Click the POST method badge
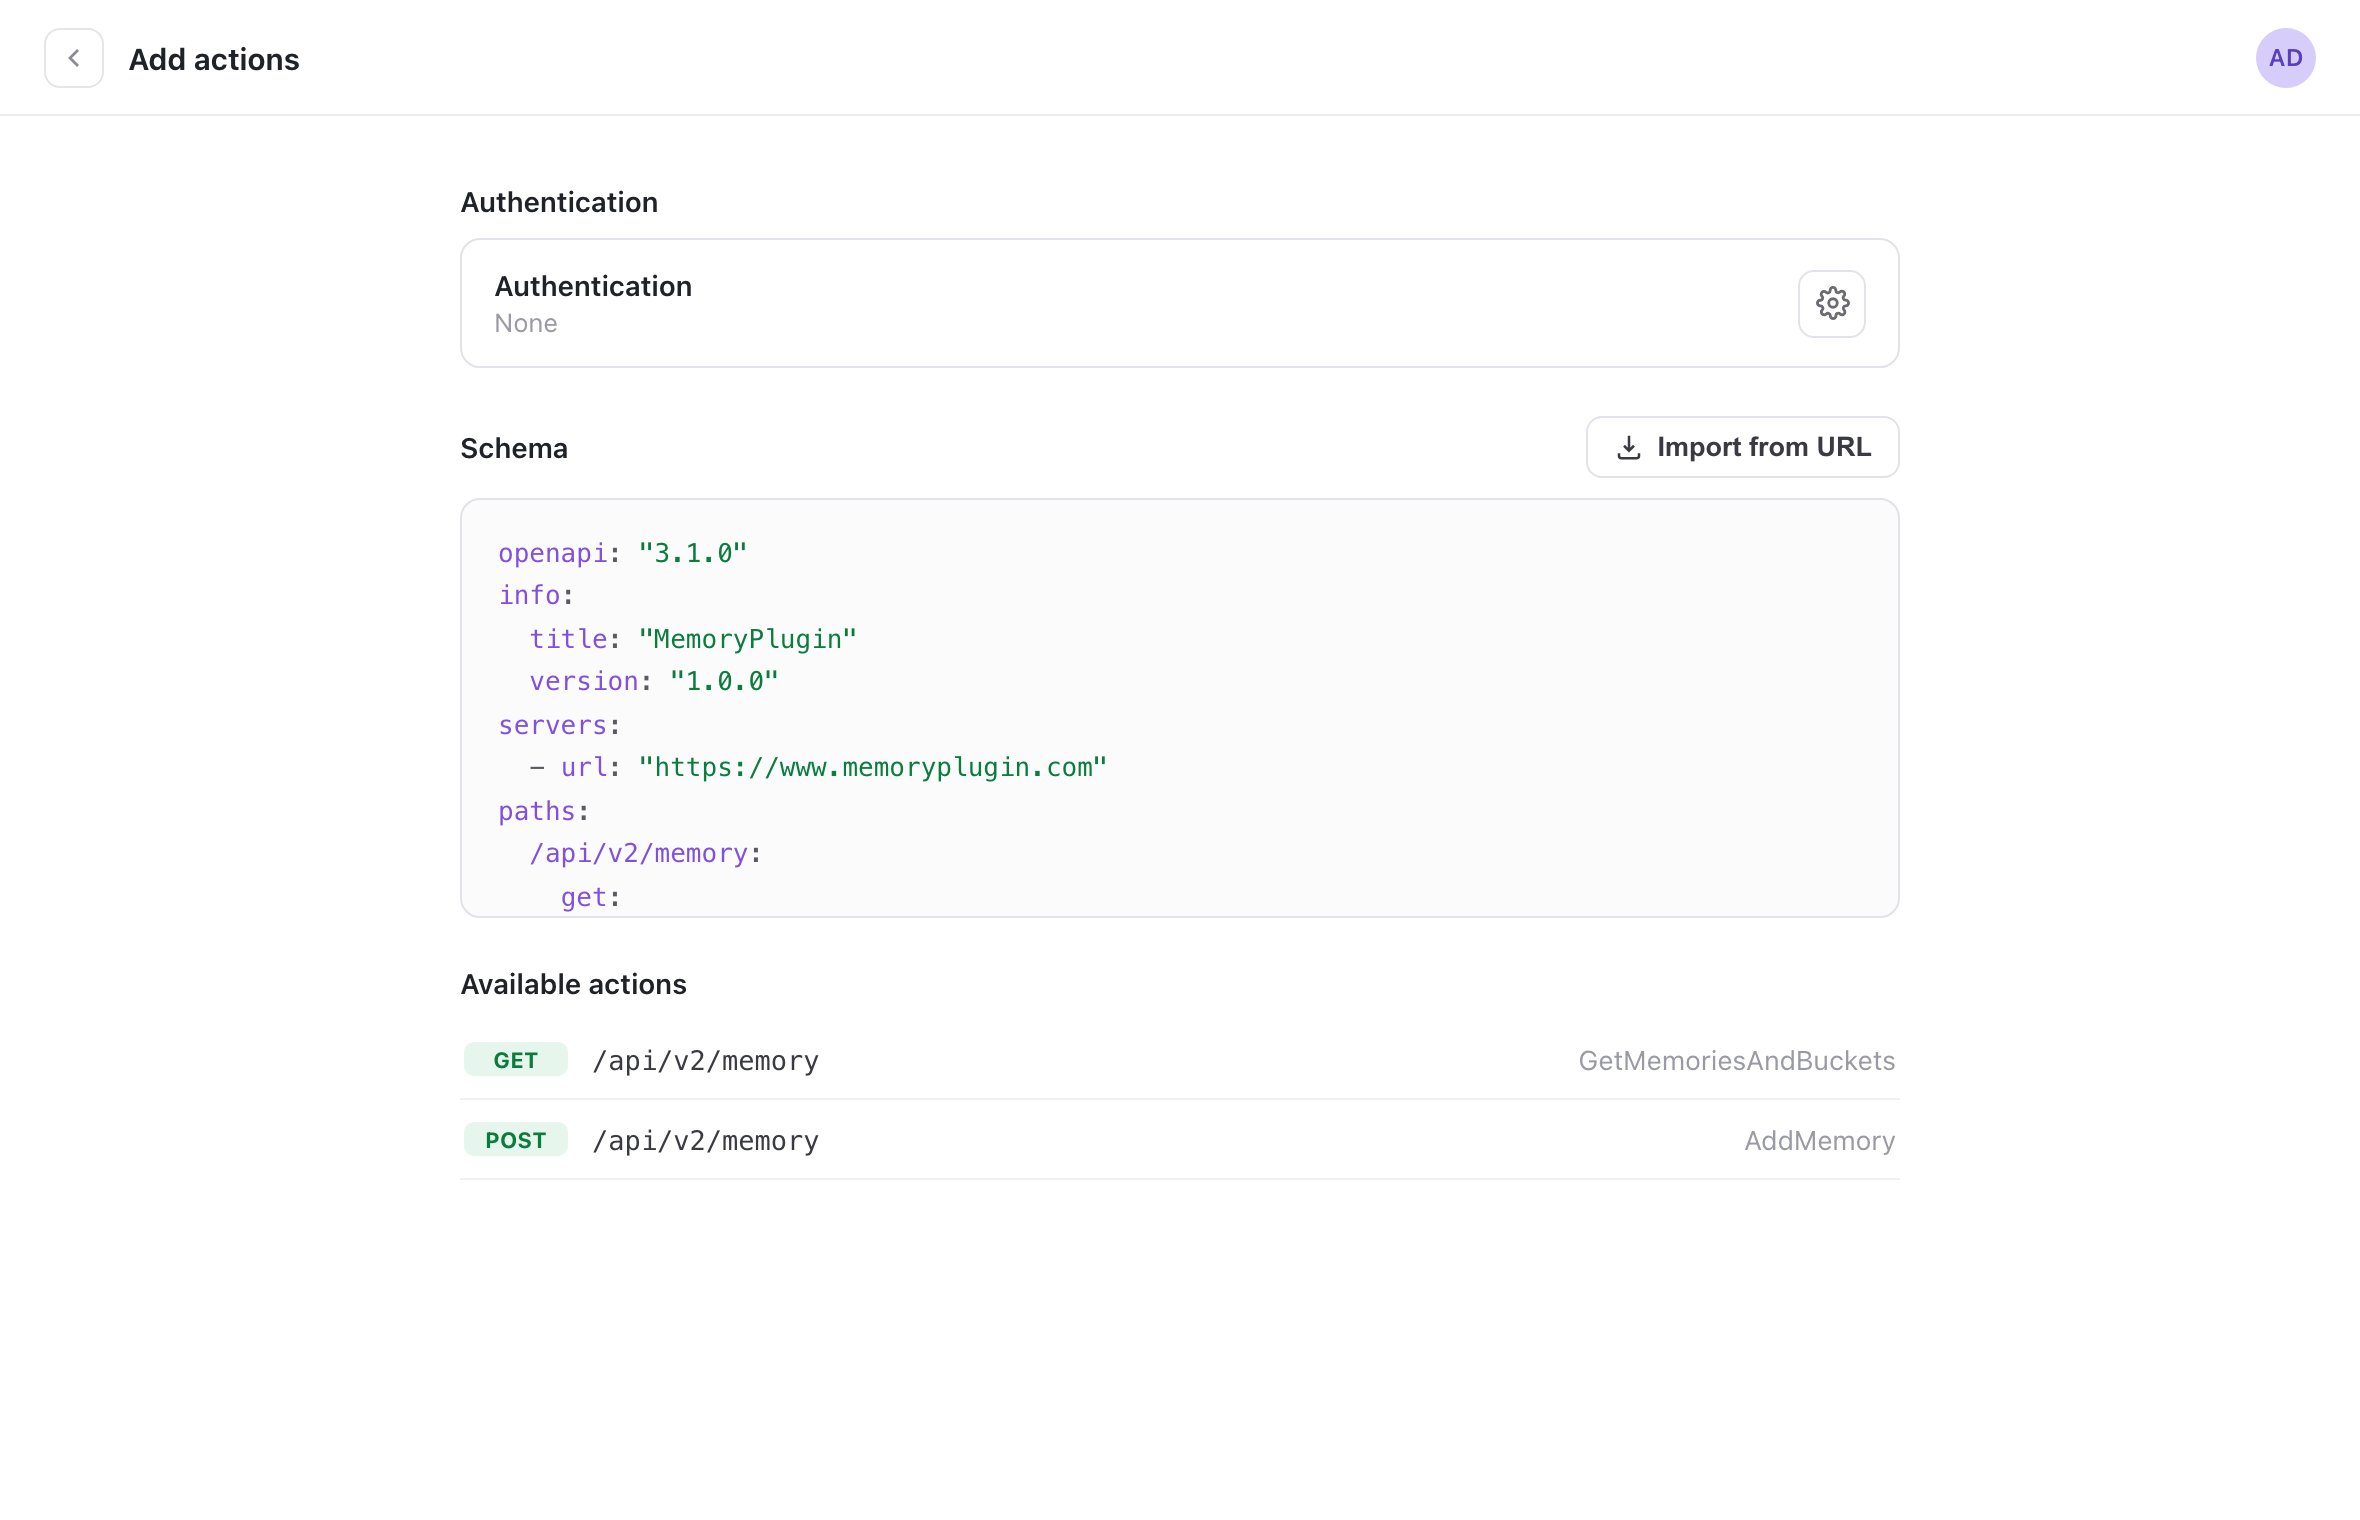Viewport: 2360px width, 1520px height. tap(516, 1140)
